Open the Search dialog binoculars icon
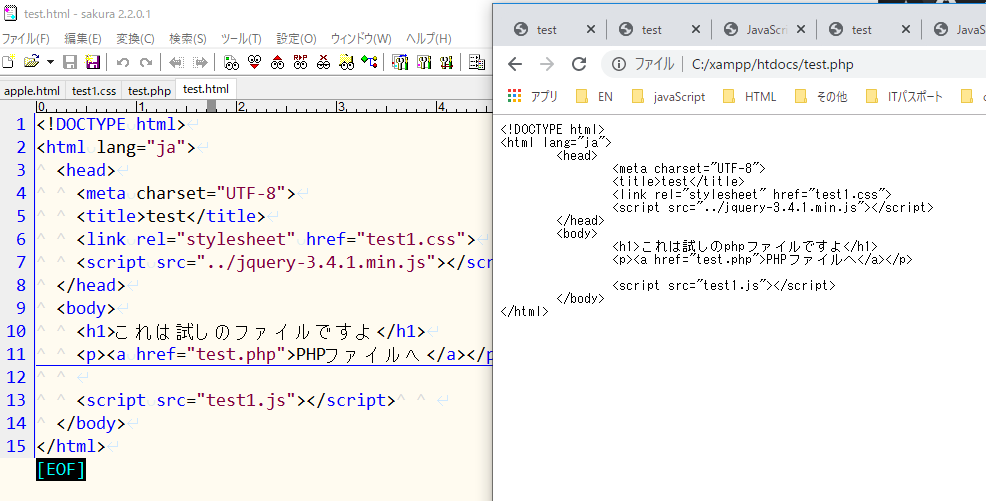This screenshot has height=501, width=986. pyautogui.click(x=231, y=62)
